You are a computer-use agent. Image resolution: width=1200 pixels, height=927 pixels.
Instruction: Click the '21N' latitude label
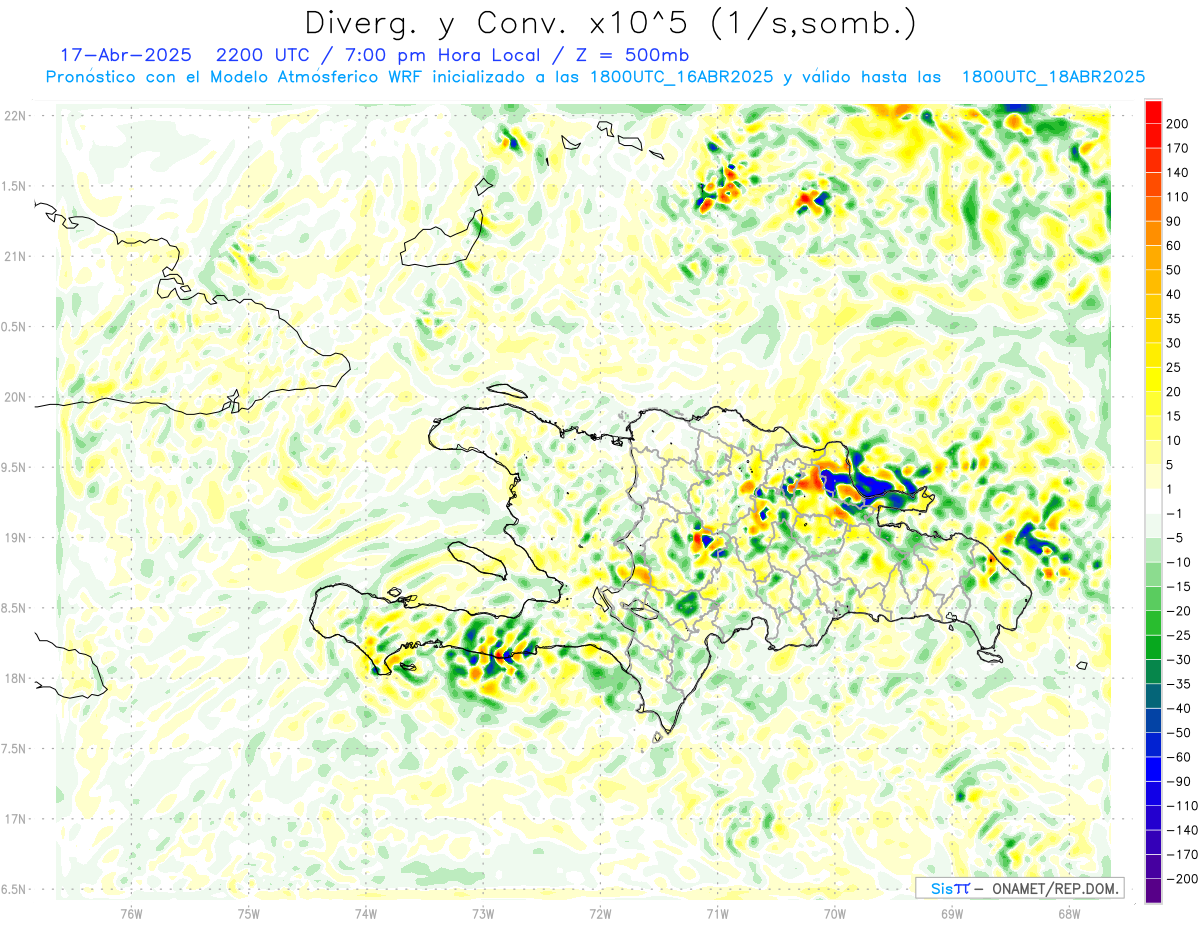(14, 256)
